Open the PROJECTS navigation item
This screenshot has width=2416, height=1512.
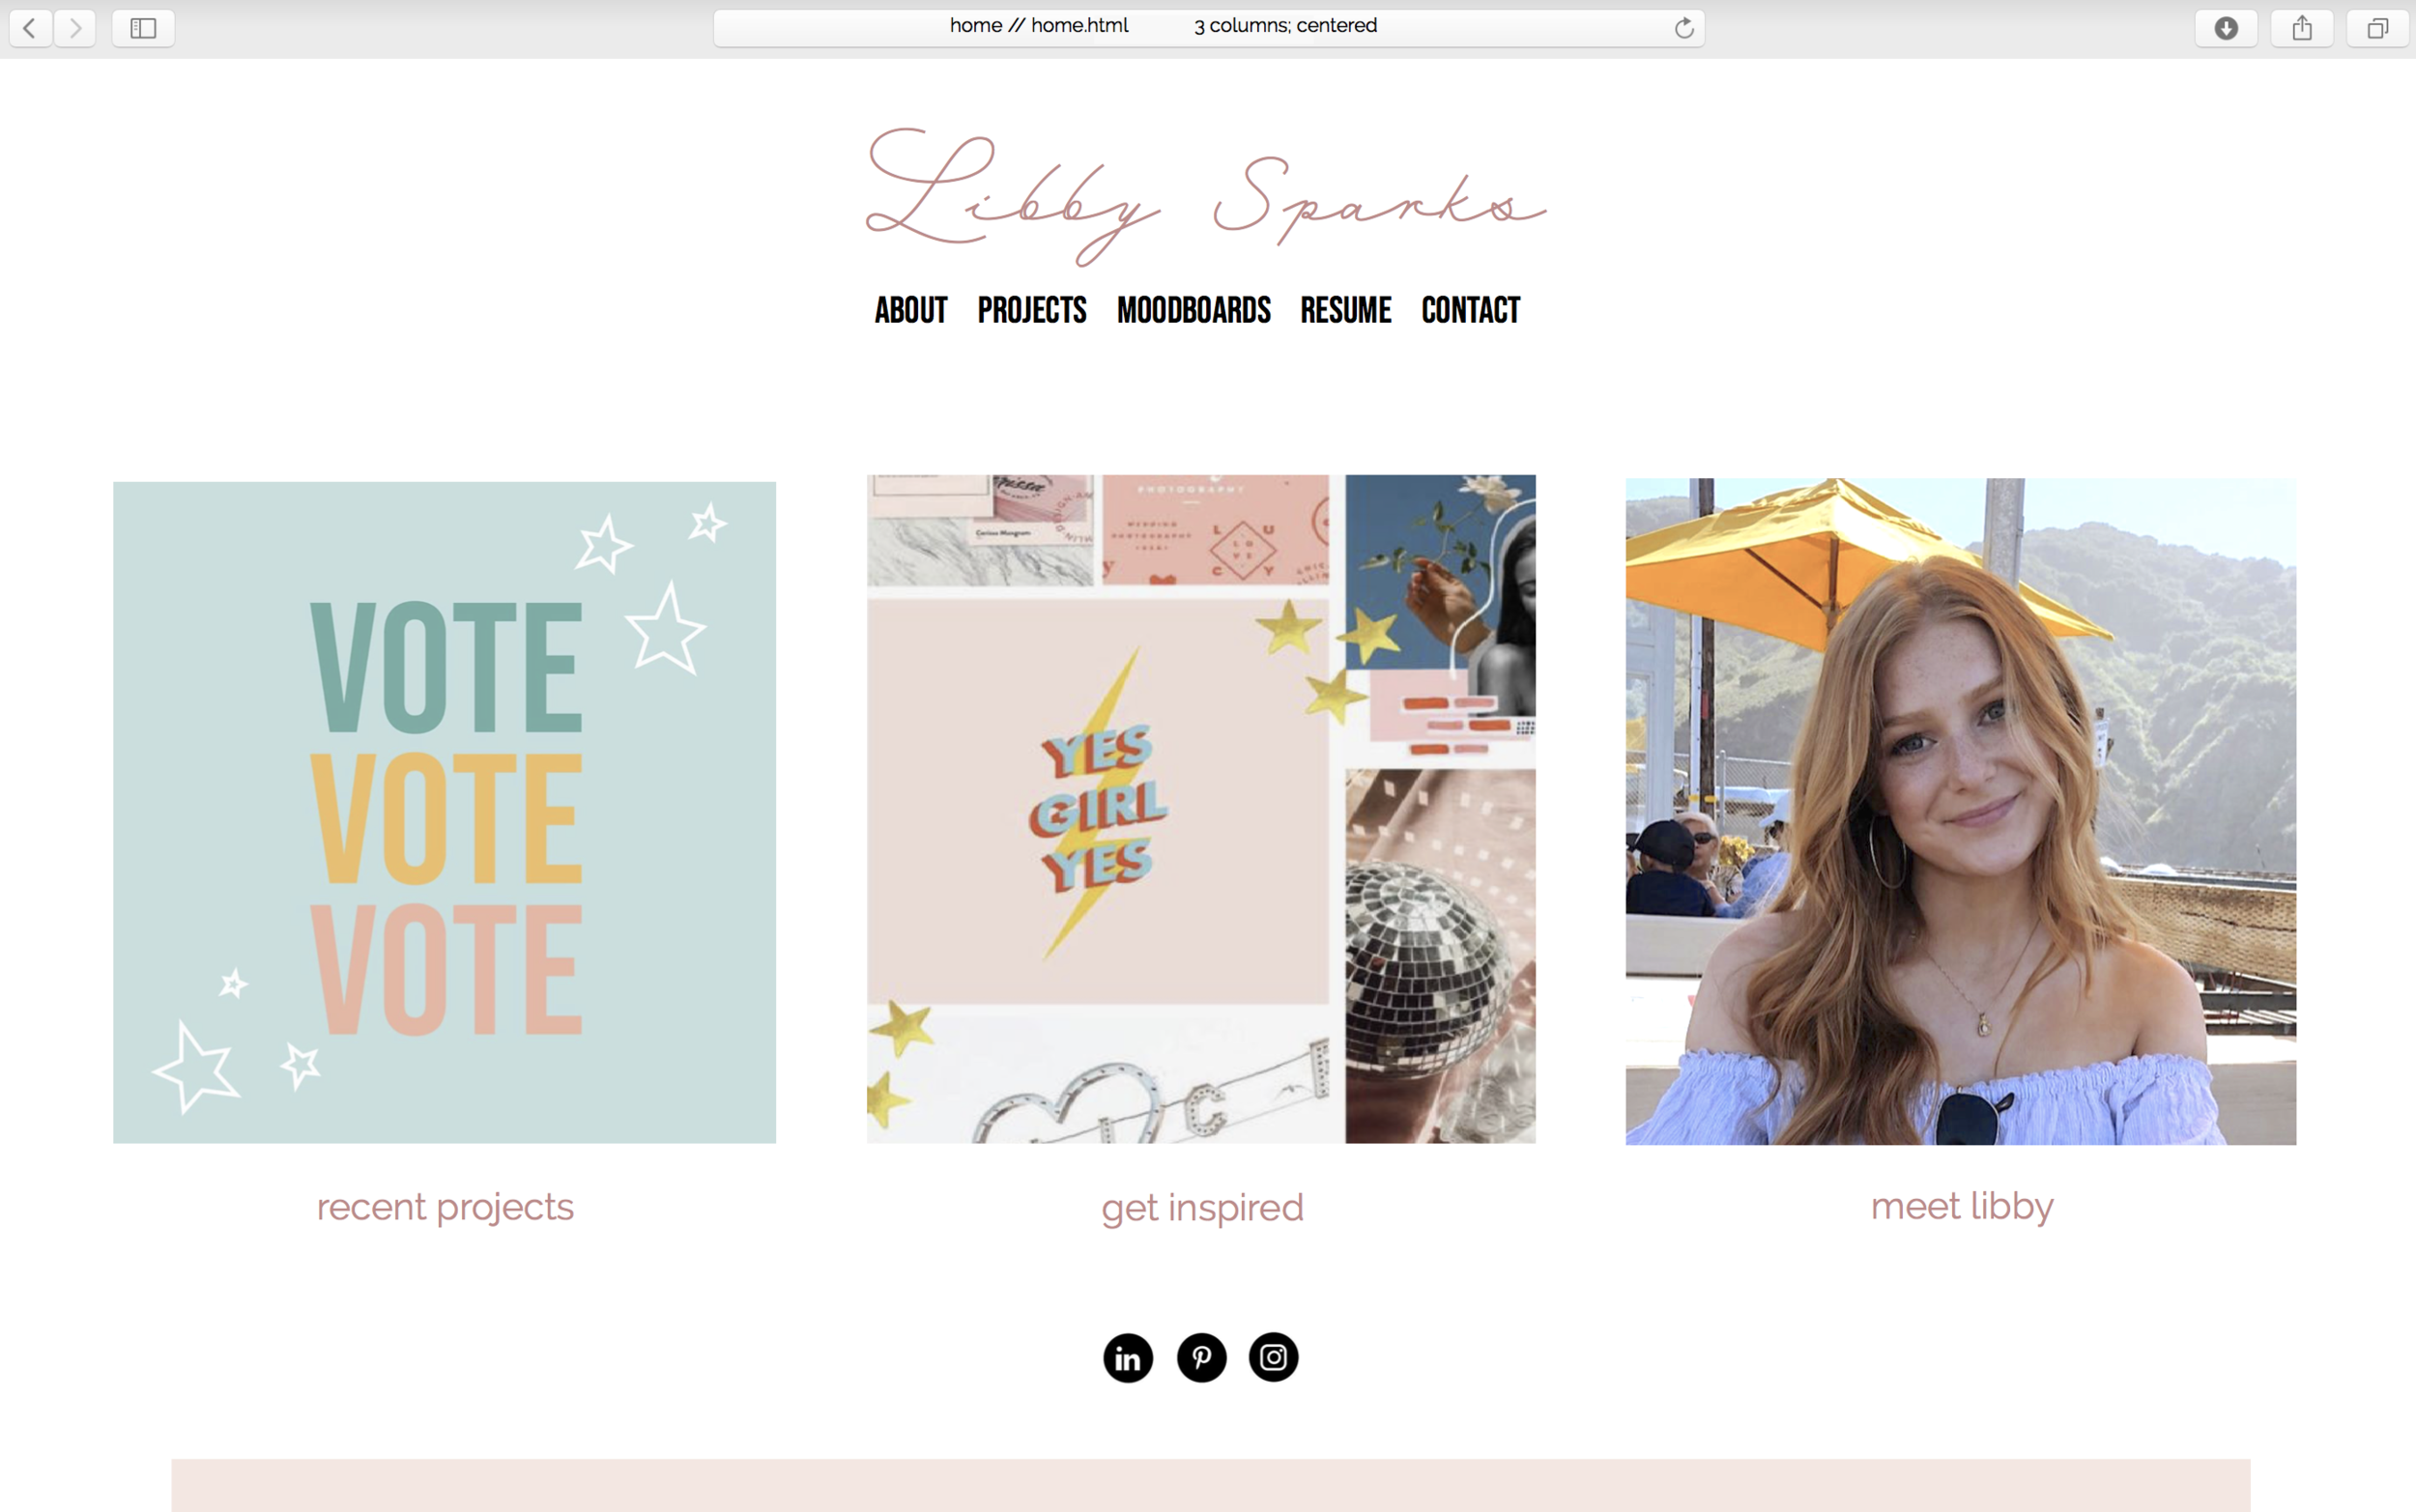pos(1032,310)
